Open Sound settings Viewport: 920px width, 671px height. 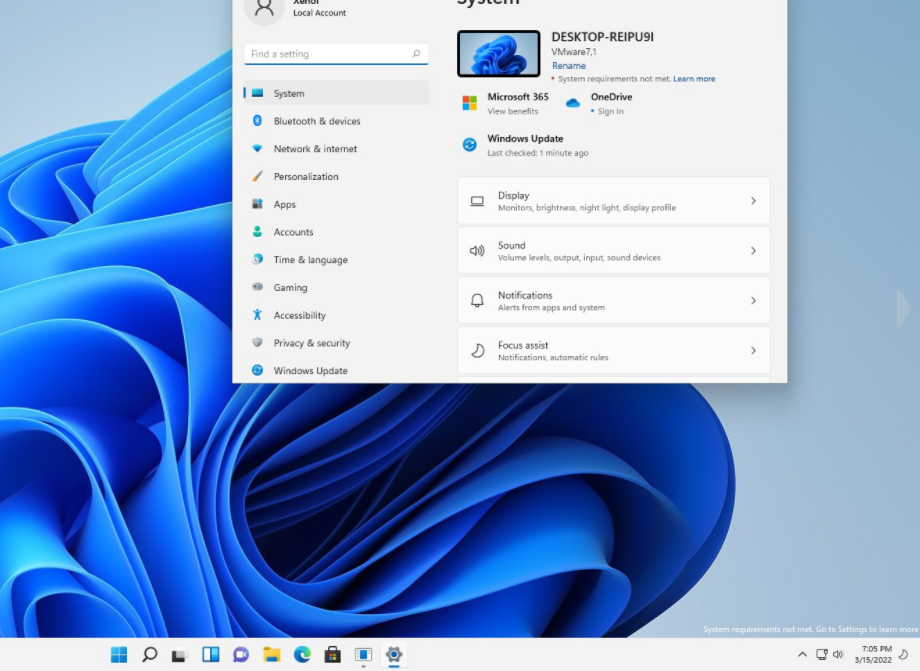(614, 250)
